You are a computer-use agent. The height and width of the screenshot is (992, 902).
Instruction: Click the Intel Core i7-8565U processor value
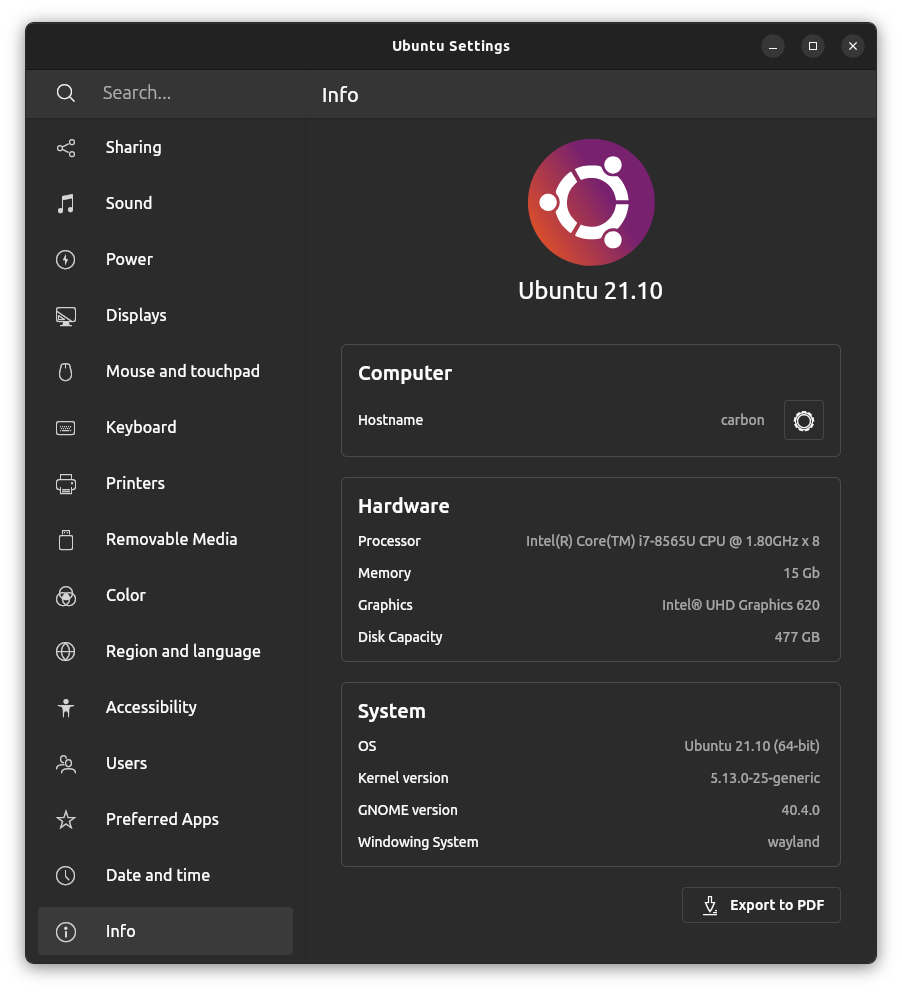pyautogui.click(x=672, y=542)
